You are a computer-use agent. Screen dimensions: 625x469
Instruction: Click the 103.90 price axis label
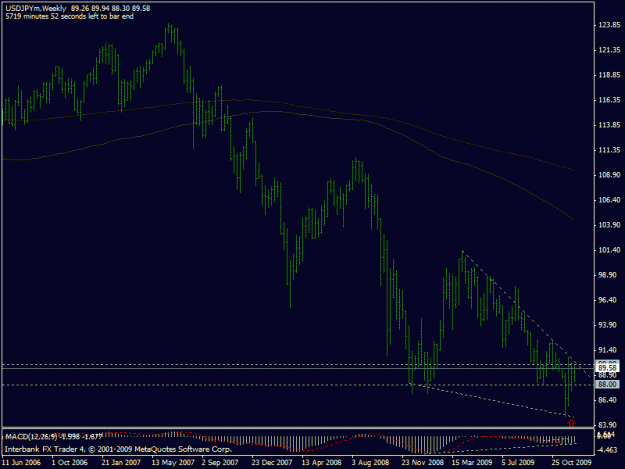click(x=609, y=225)
